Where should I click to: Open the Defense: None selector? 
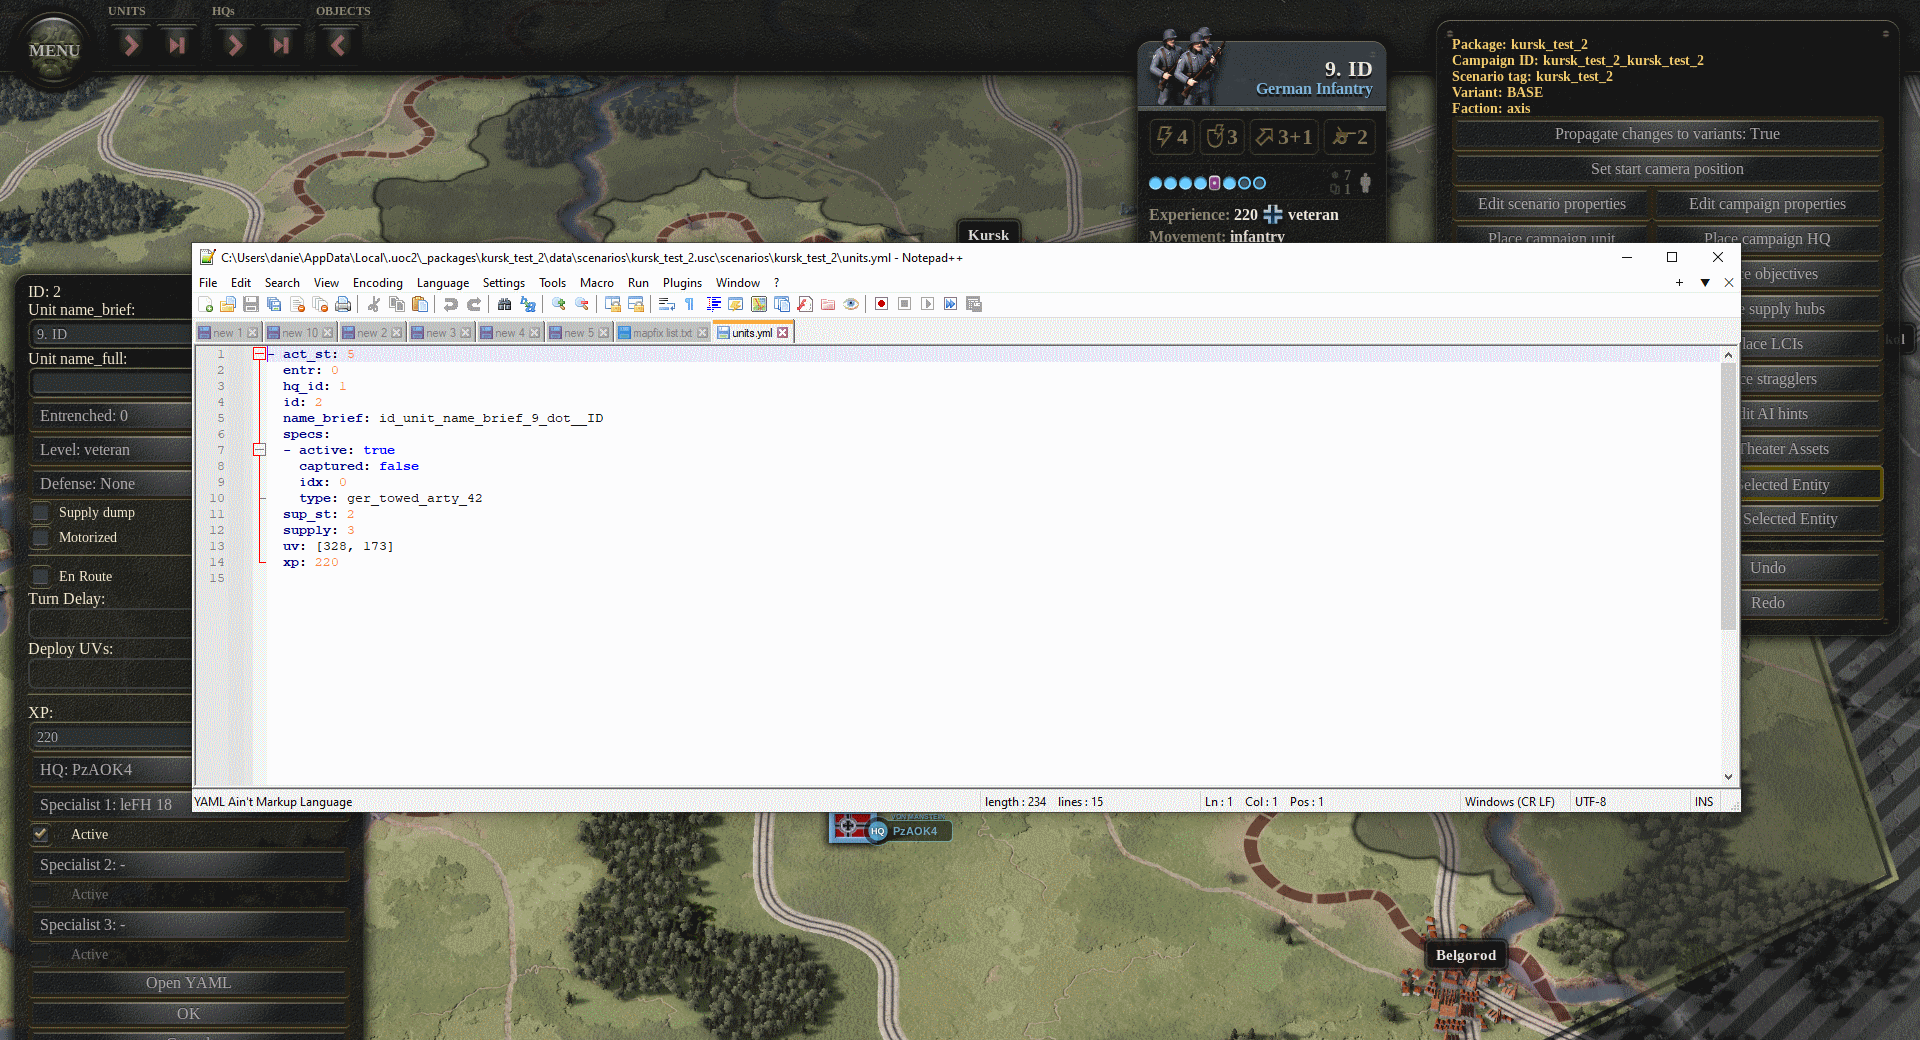[111, 484]
